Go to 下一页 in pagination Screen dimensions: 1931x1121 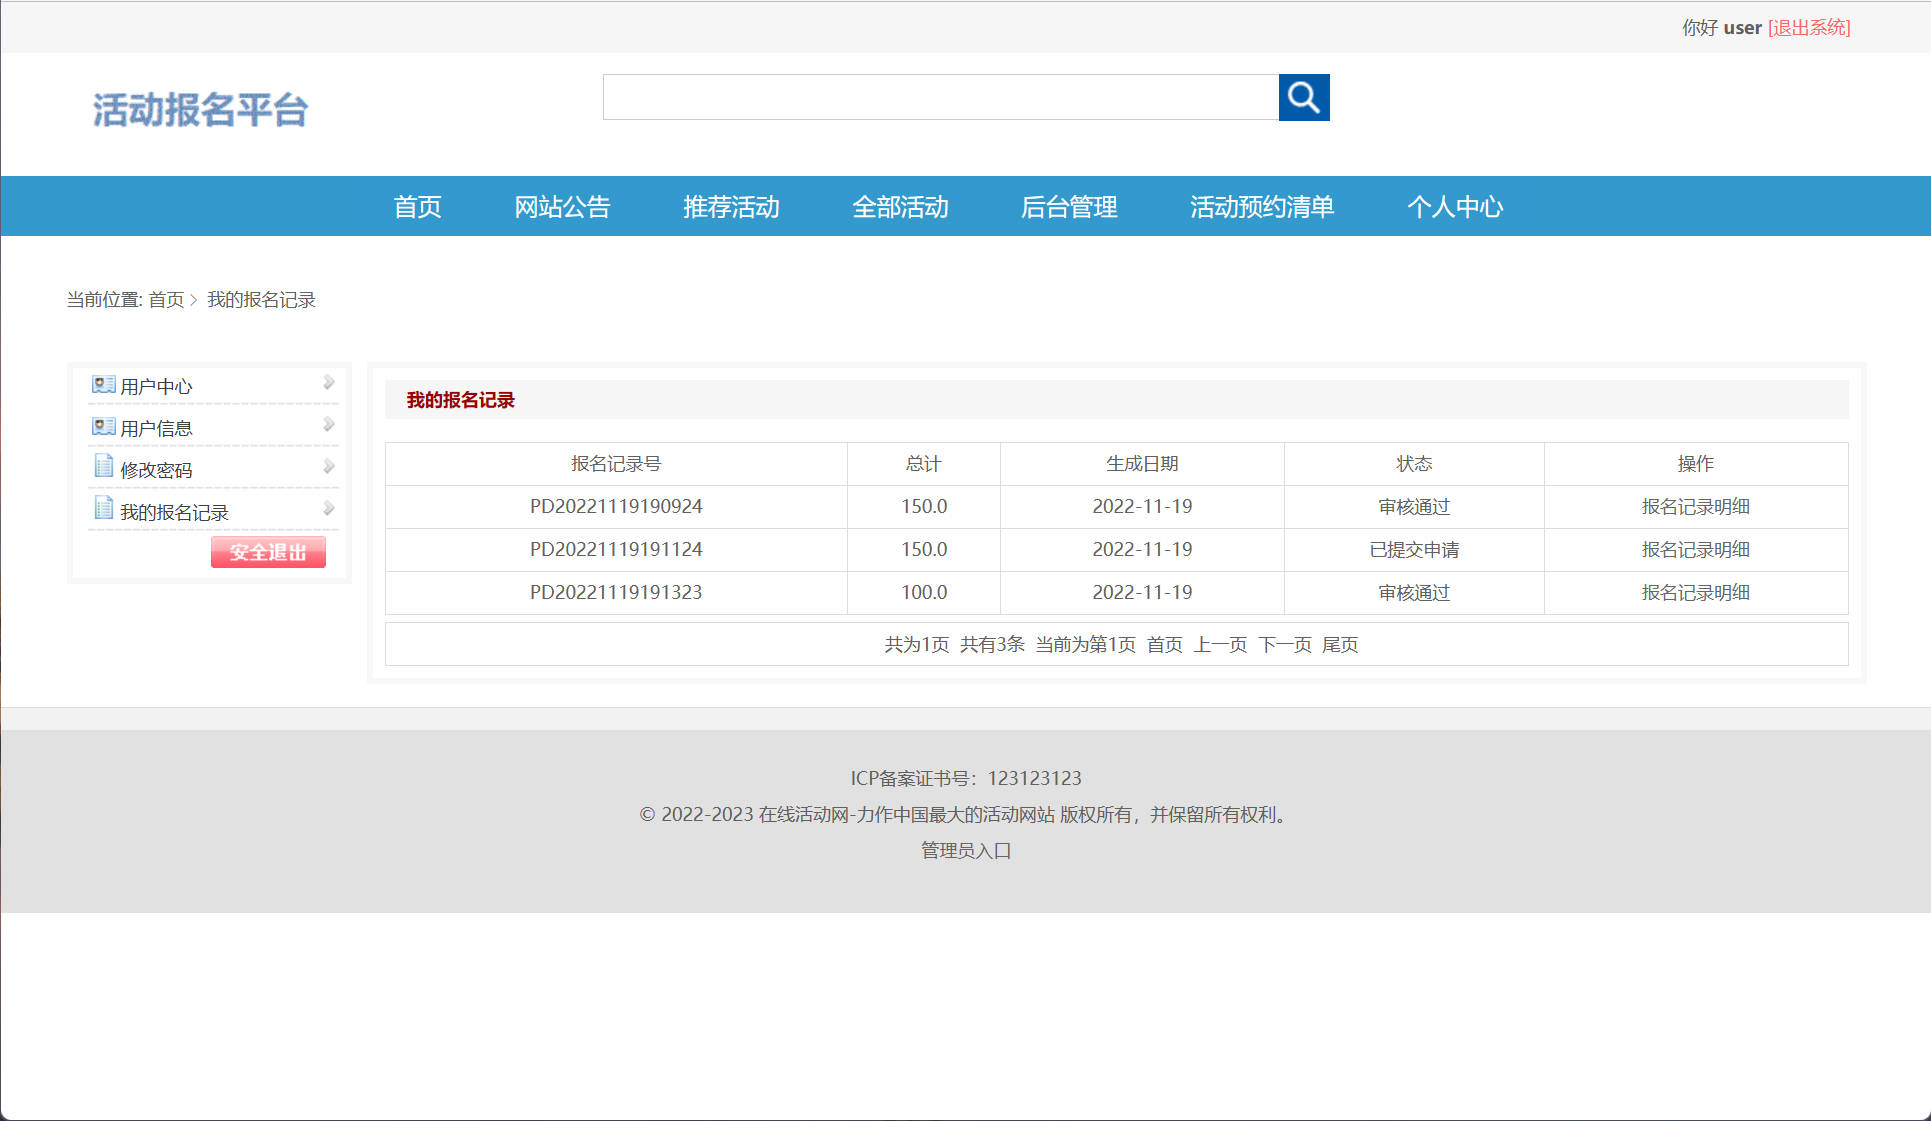tap(1285, 645)
